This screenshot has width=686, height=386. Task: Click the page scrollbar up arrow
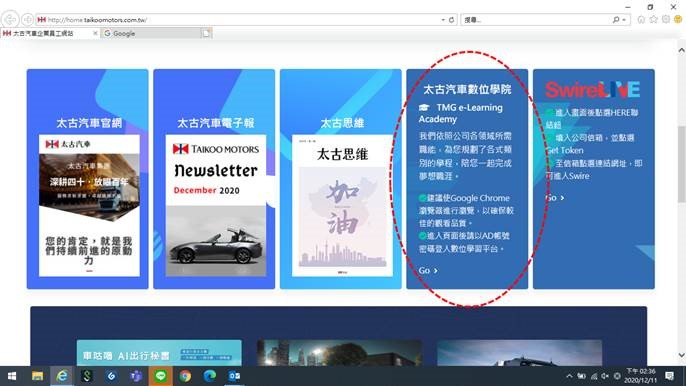[682, 50]
